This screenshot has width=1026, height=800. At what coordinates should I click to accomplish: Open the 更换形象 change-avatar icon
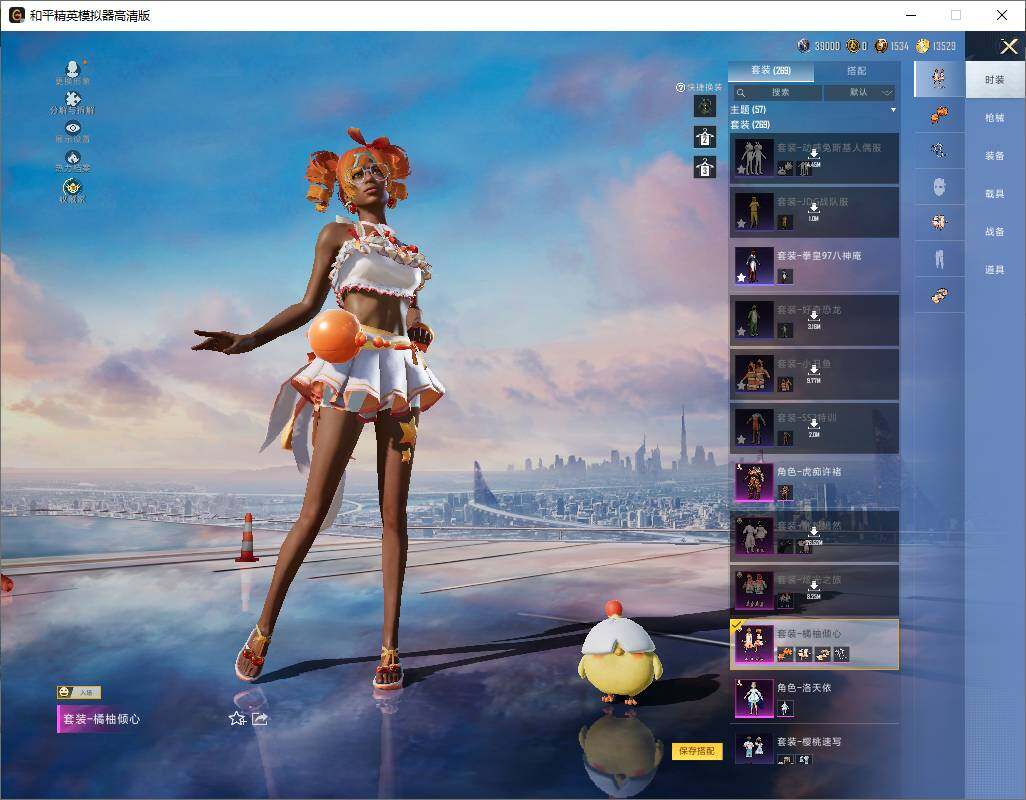click(73, 72)
